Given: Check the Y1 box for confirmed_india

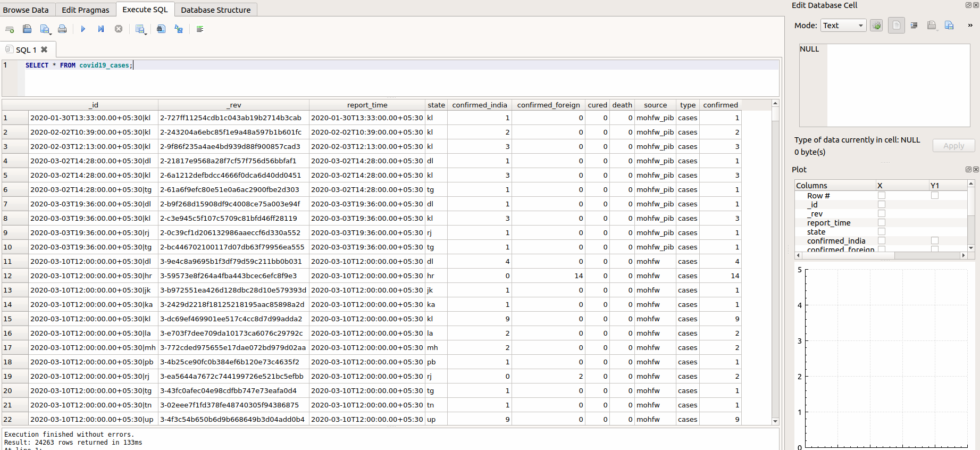Looking at the screenshot, I should [935, 241].
